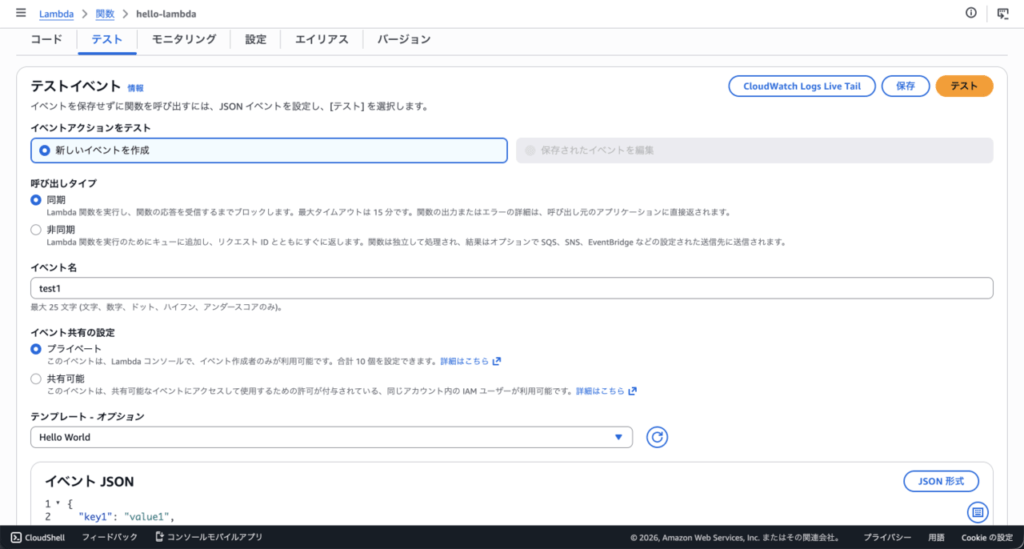Choose 同期 invocation type

(36, 200)
